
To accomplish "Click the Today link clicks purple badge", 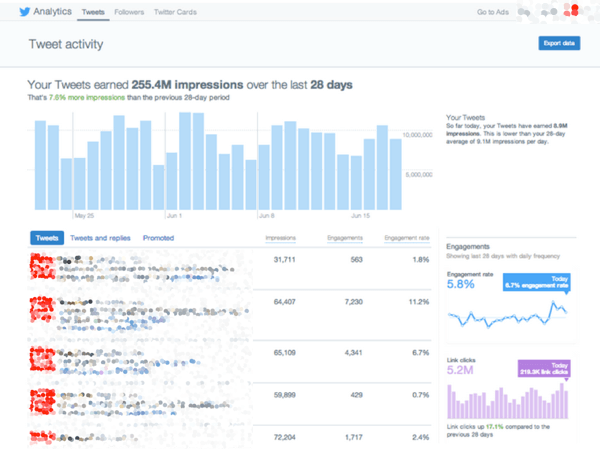I will tap(544, 369).
